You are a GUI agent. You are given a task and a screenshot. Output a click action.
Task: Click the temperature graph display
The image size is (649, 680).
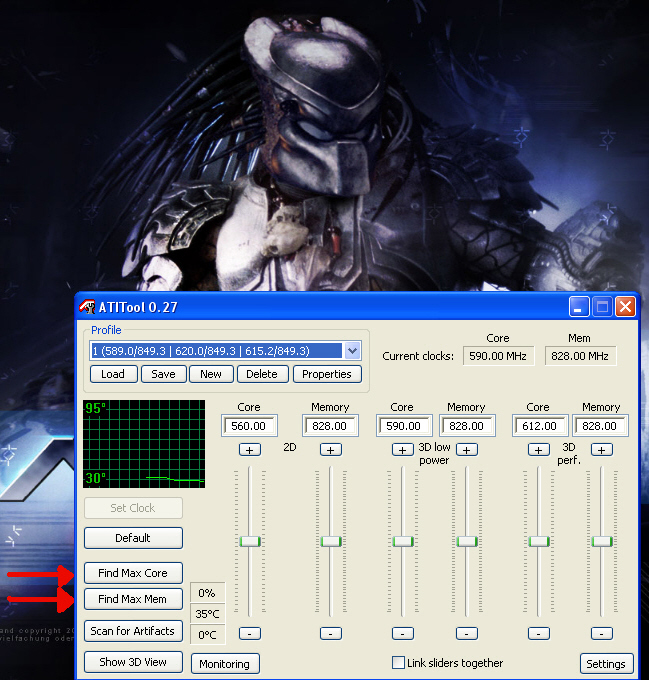(x=144, y=444)
